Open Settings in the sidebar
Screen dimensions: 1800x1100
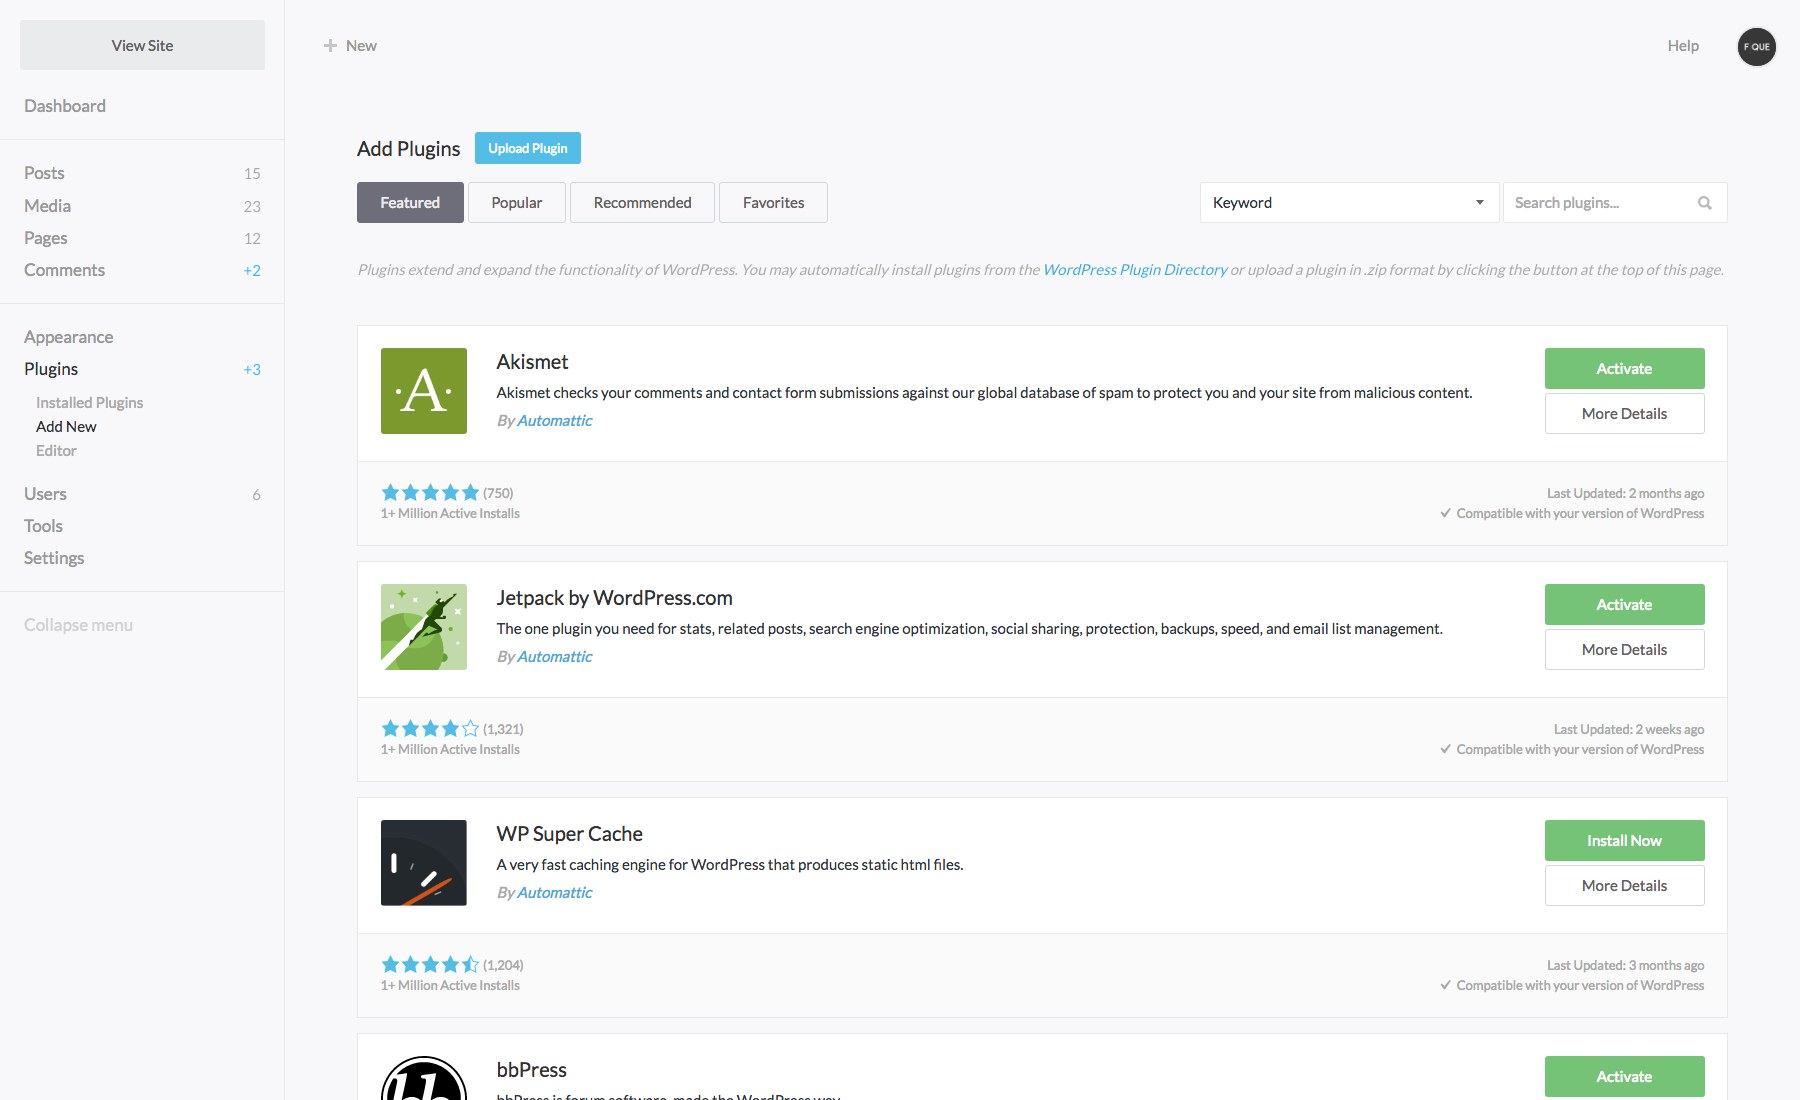point(54,558)
